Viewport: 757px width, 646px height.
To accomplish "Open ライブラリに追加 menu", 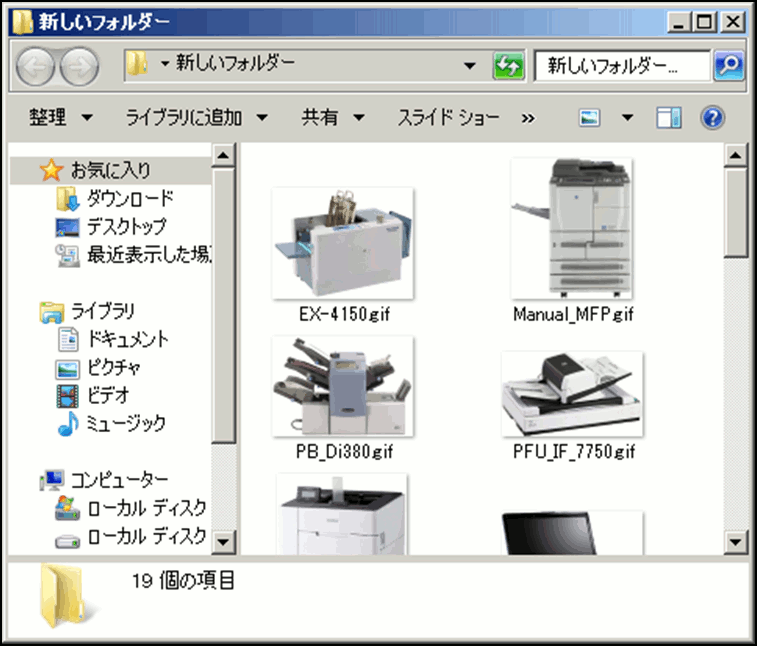I will (x=196, y=118).
